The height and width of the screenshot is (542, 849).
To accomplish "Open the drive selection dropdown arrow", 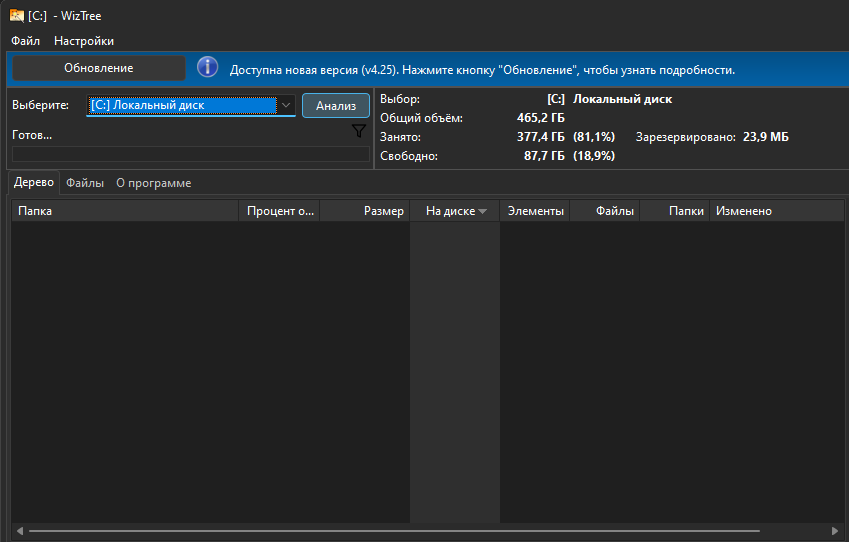I will tap(286, 105).
